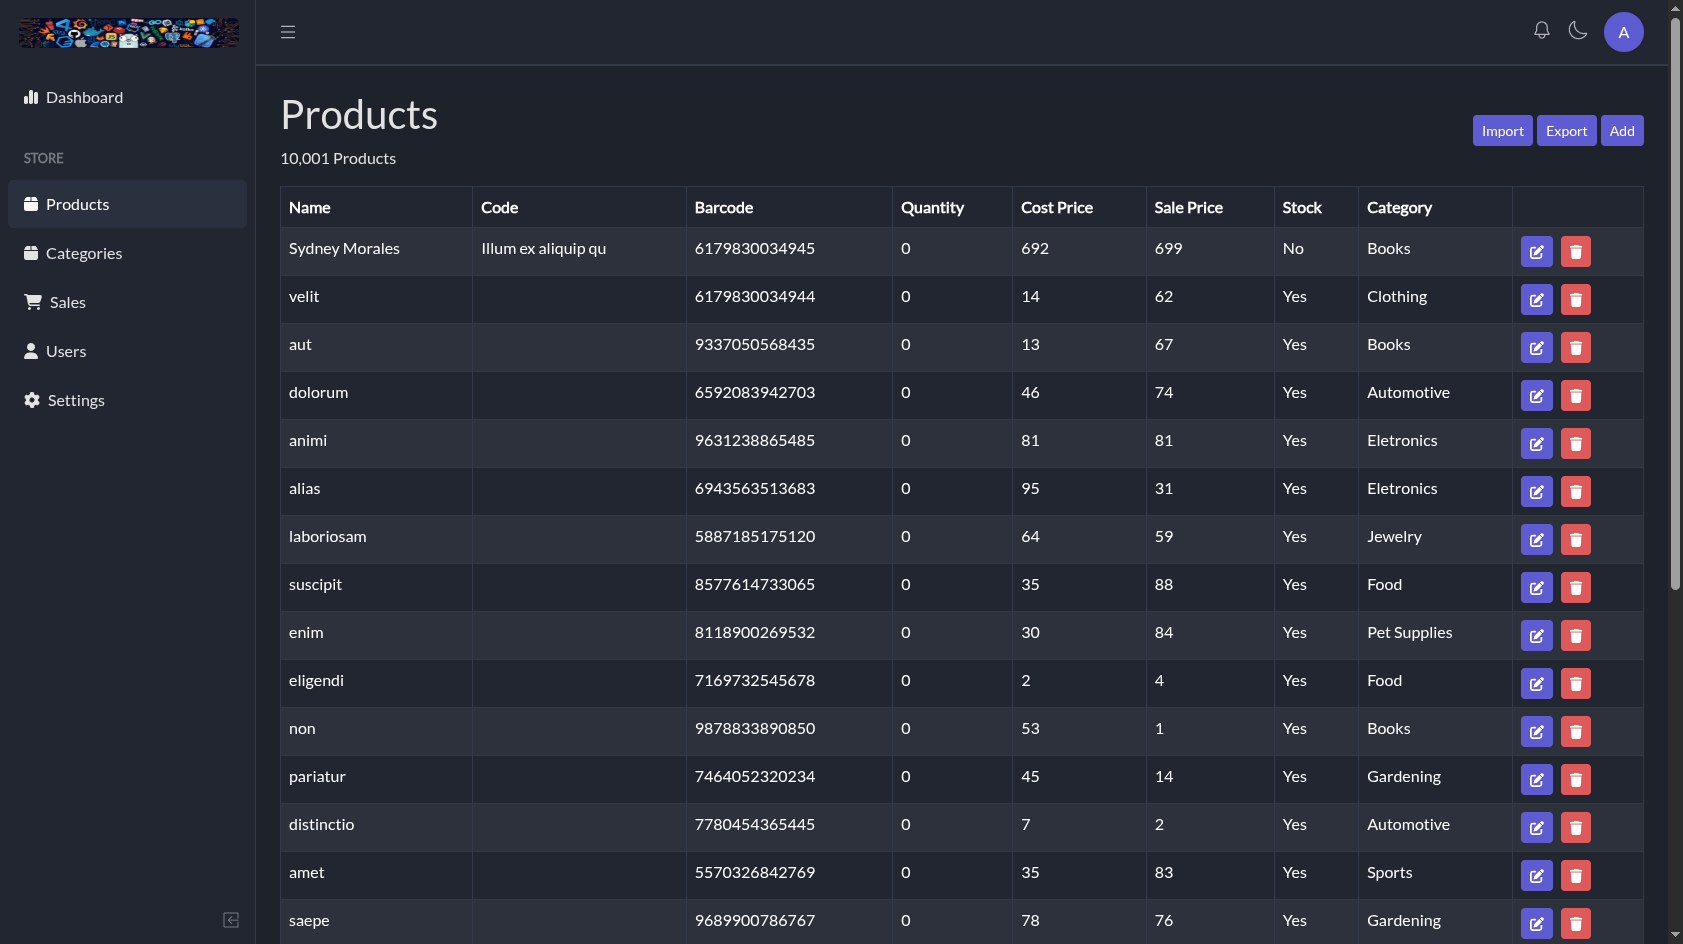Edit the Sydney Morales product
Viewport: 1683px width, 944px height.
(x=1537, y=252)
